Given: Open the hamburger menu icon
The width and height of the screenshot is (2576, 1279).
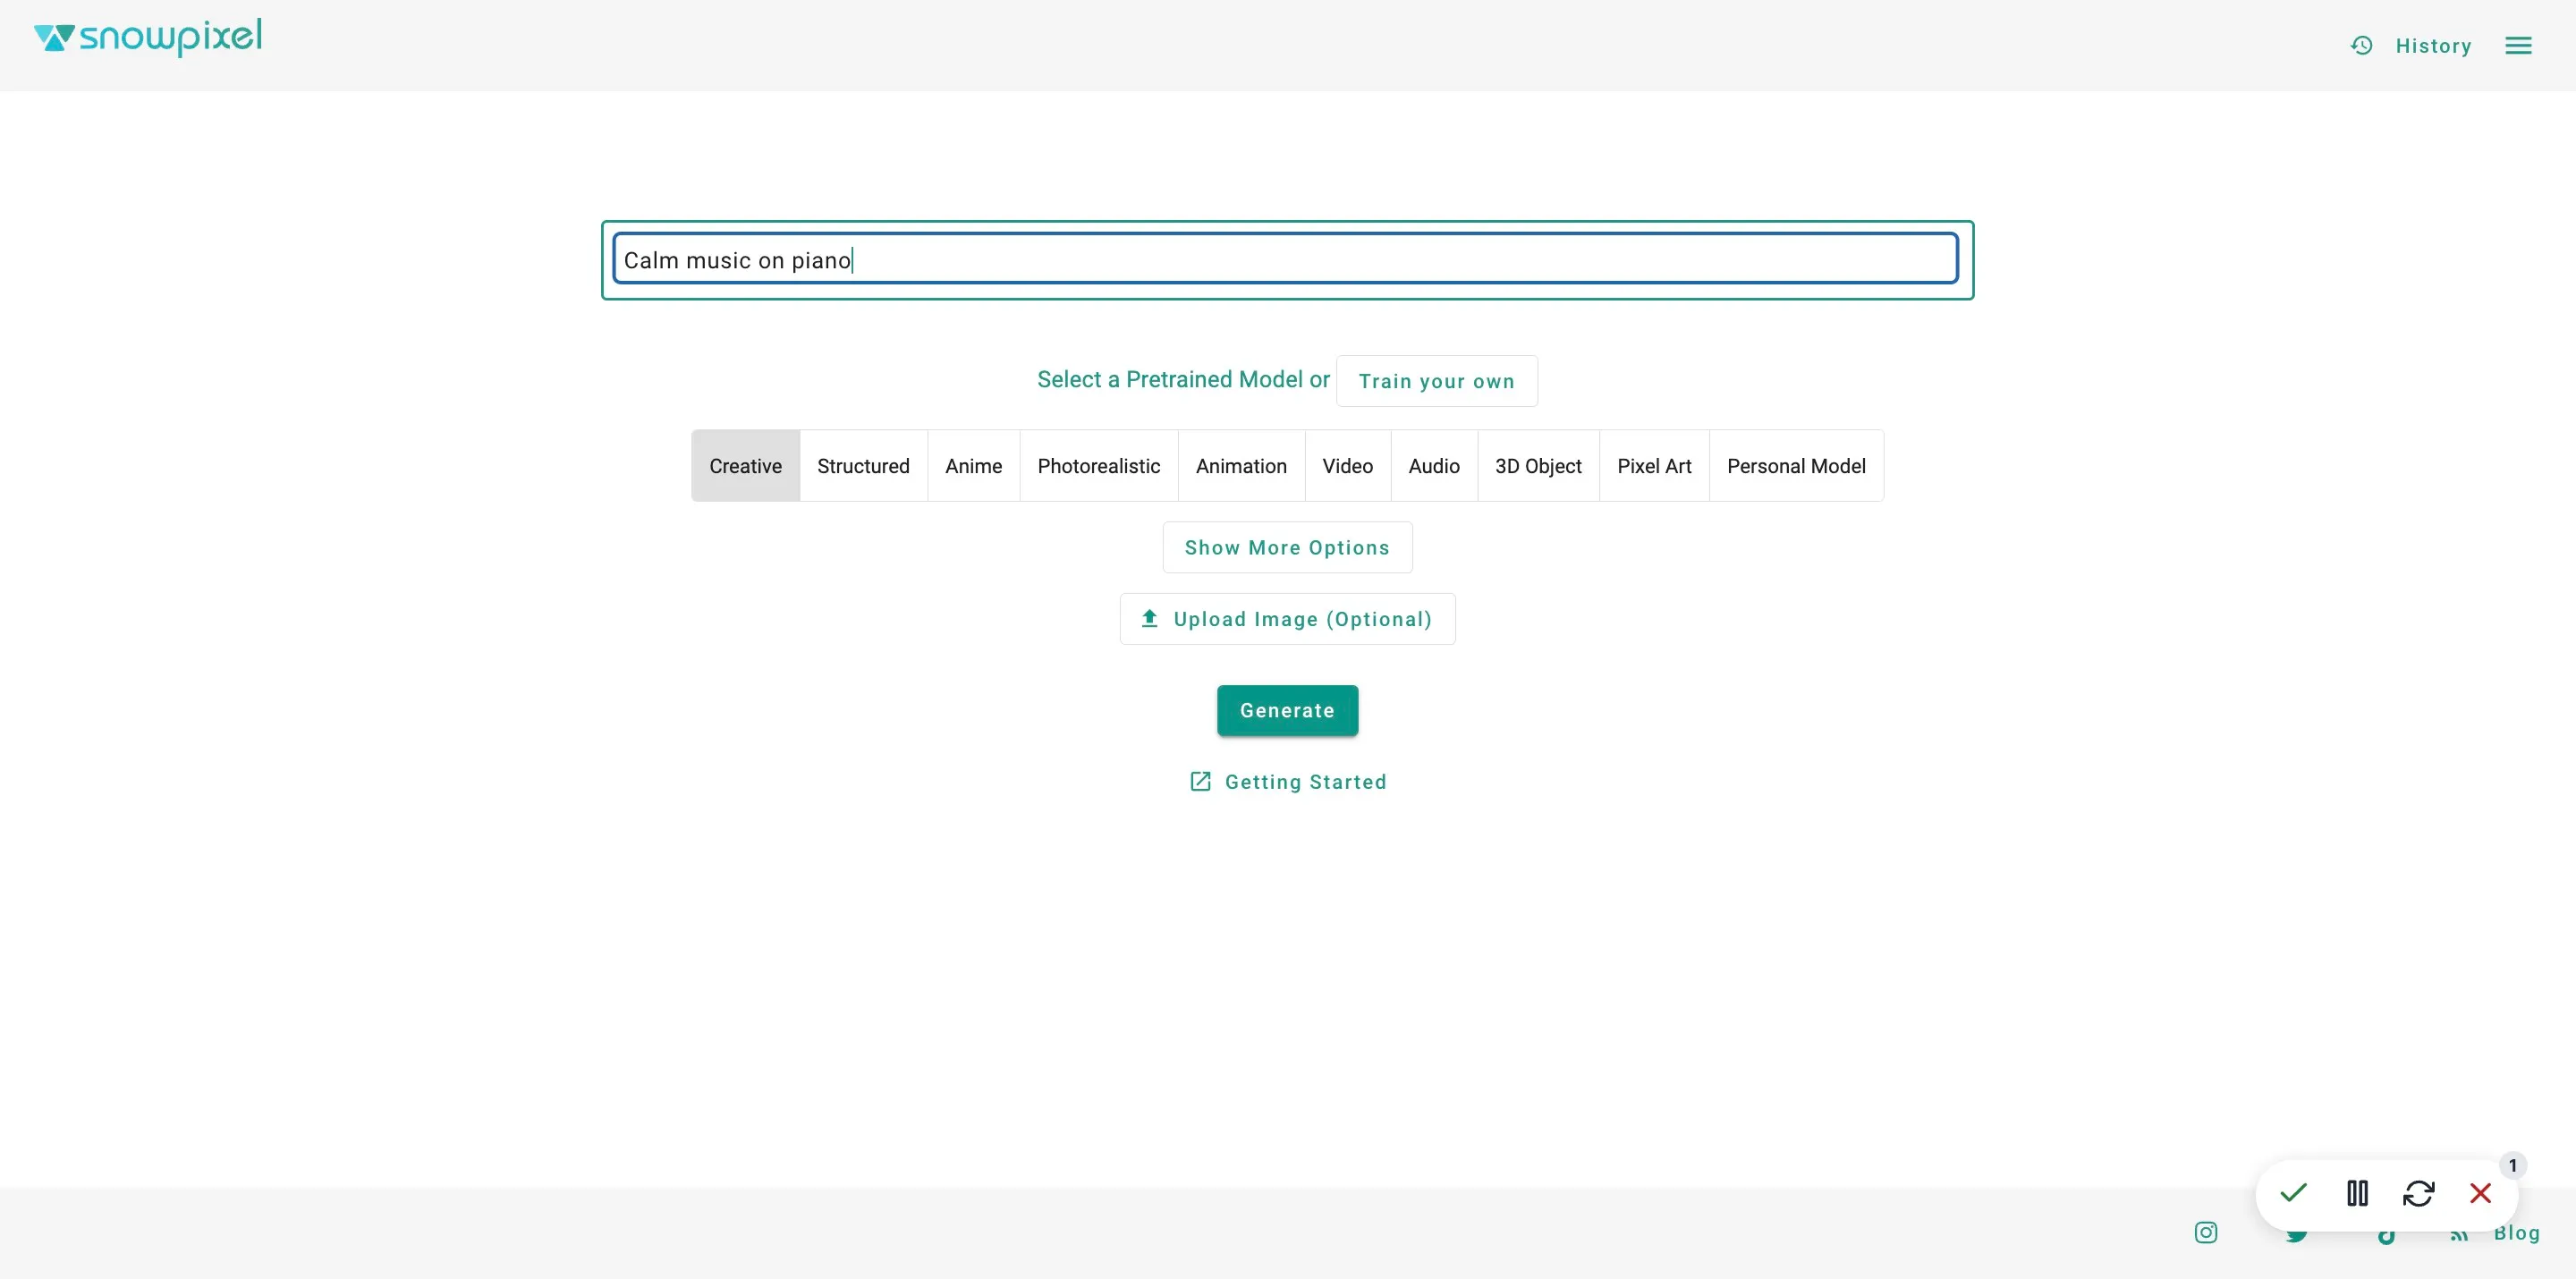Looking at the screenshot, I should pyautogui.click(x=2518, y=46).
